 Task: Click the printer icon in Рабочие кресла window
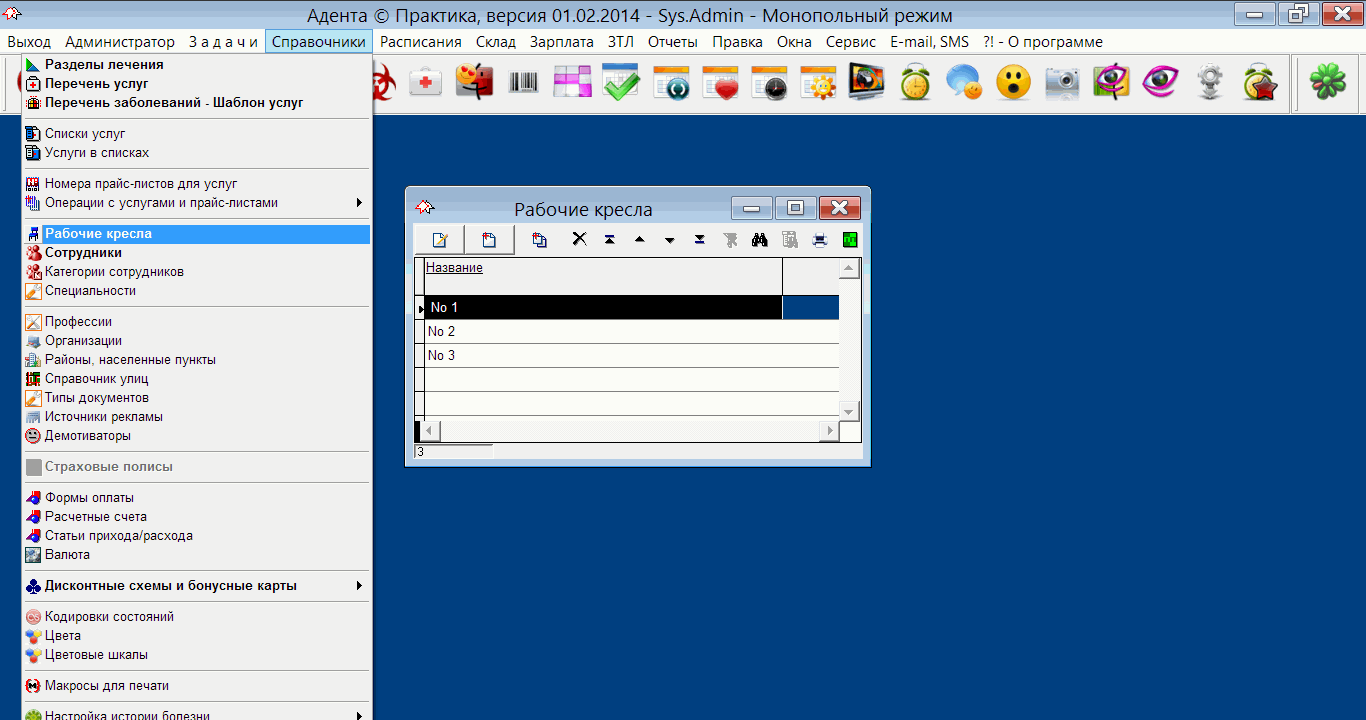pos(820,240)
